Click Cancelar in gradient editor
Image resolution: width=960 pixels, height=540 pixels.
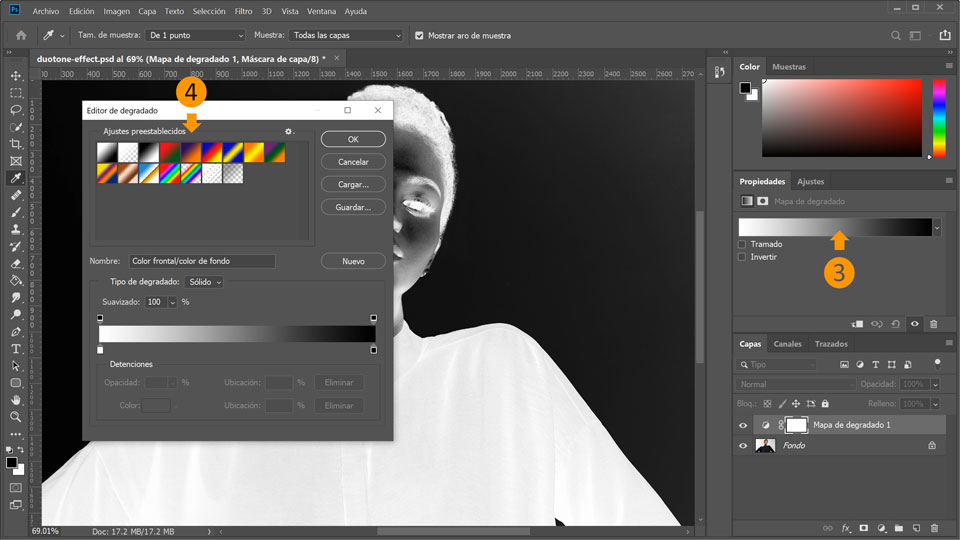(353, 162)
